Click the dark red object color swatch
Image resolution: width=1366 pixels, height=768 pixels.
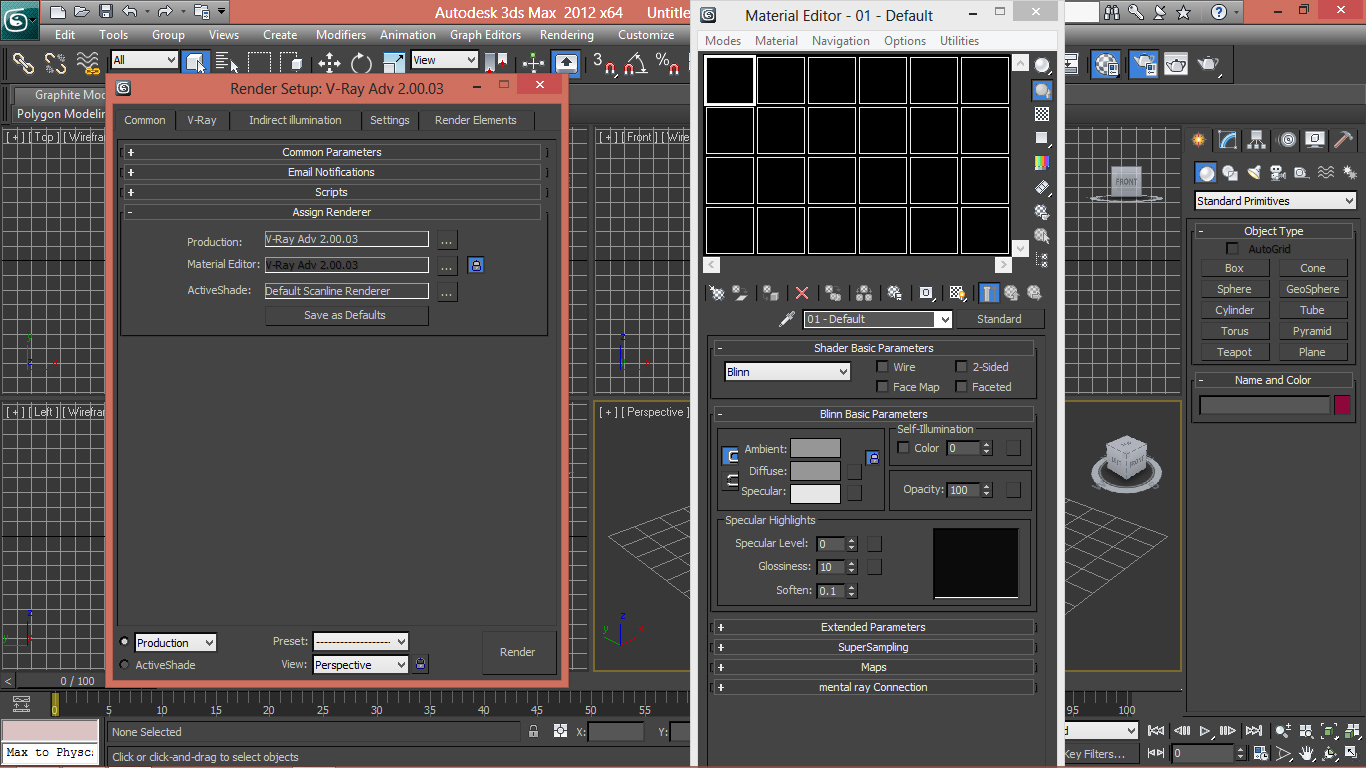[1342, 404]
